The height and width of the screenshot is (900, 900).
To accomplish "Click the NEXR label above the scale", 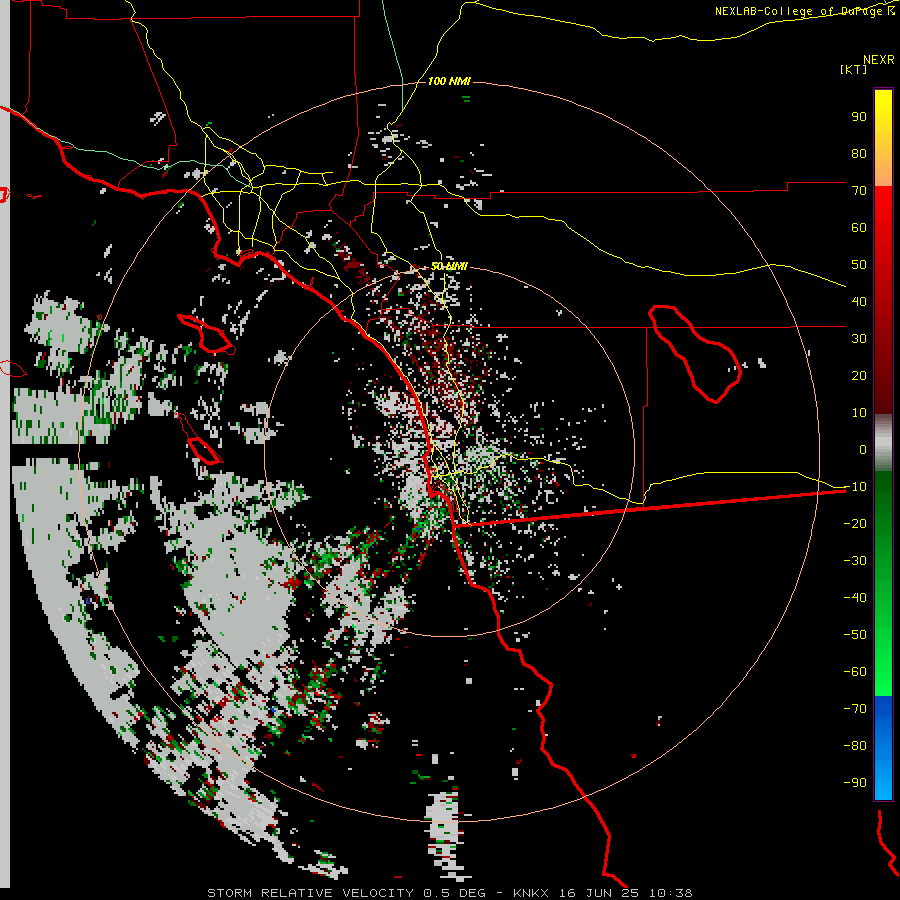I will (879, 60).
